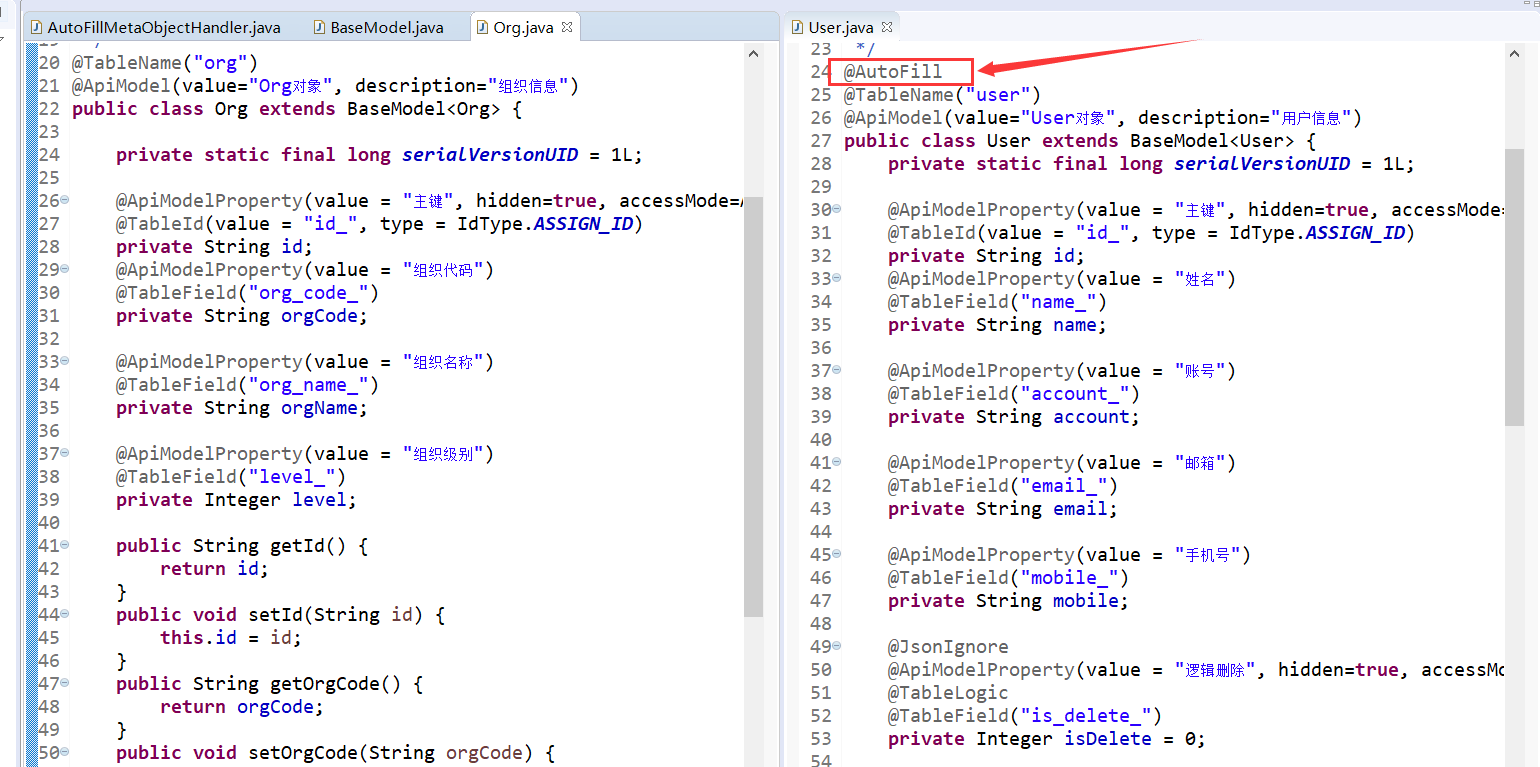The width and height of the screenshot is (1540, 767).
Task: Collapse the fold marker at User.java line 49
Action: click(x=837, y=646)
